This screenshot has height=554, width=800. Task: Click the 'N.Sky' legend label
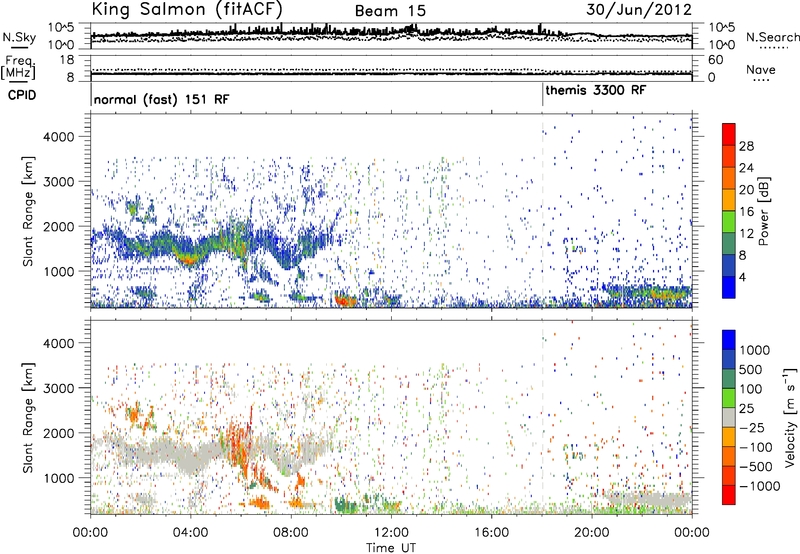point(19,37)
